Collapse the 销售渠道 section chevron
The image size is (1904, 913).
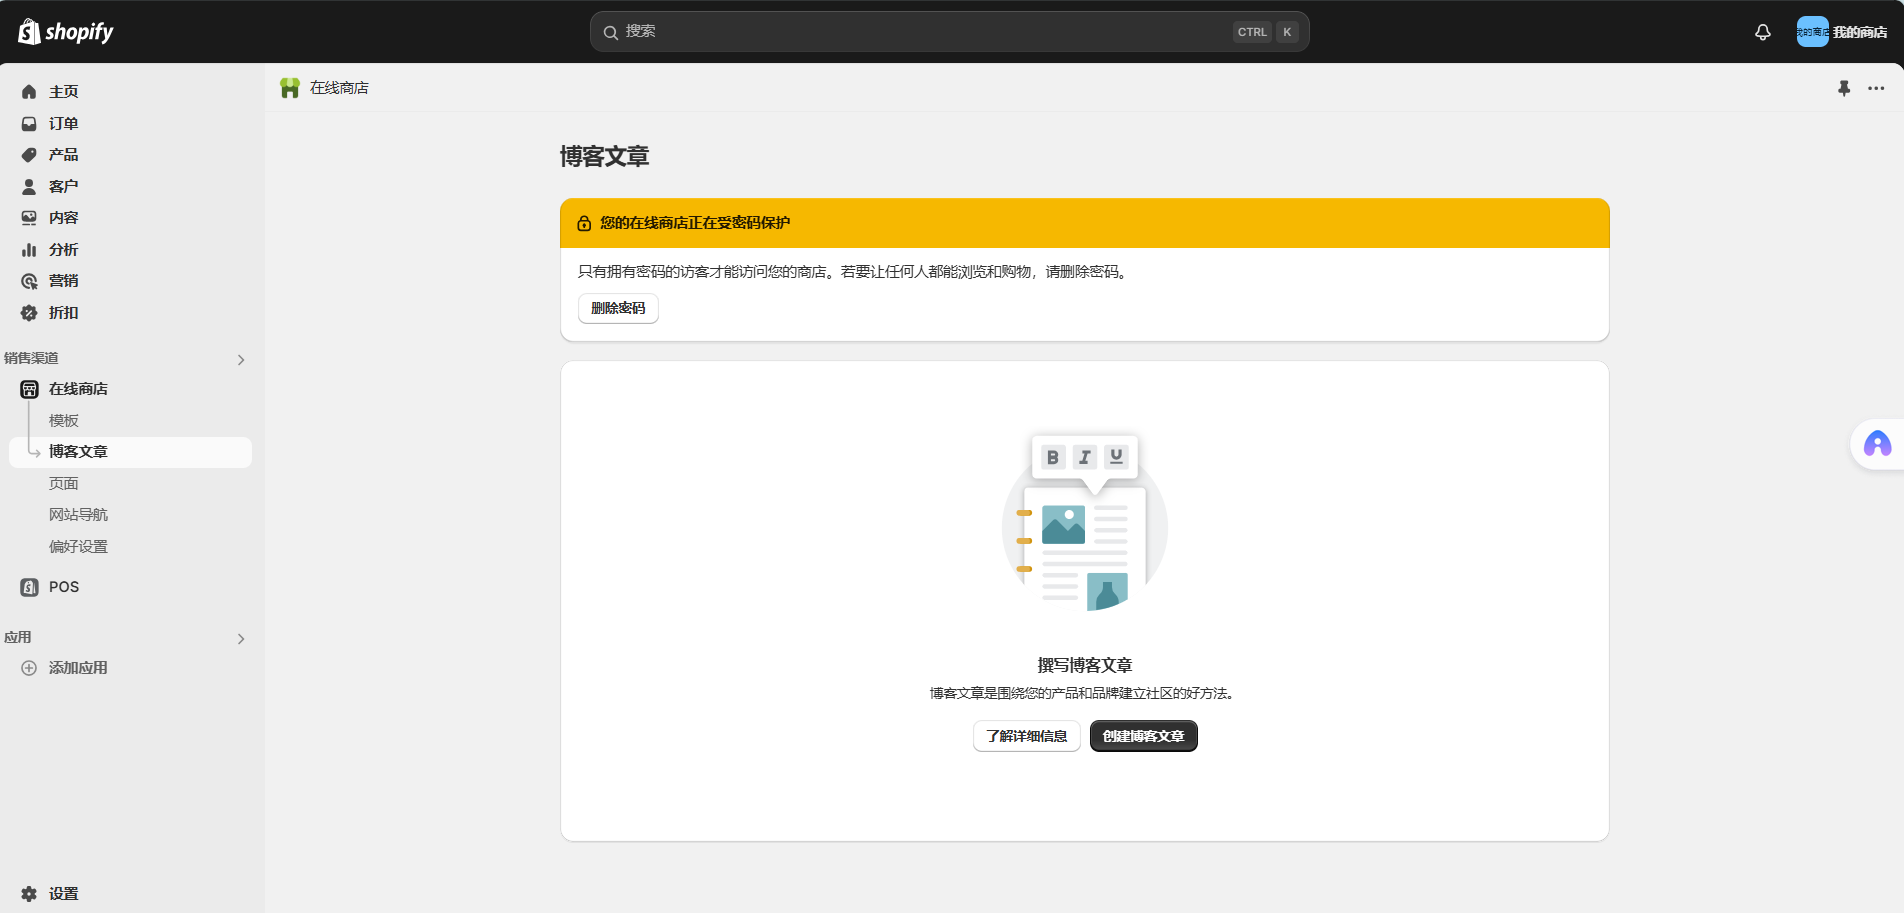(x=240, y=359)
